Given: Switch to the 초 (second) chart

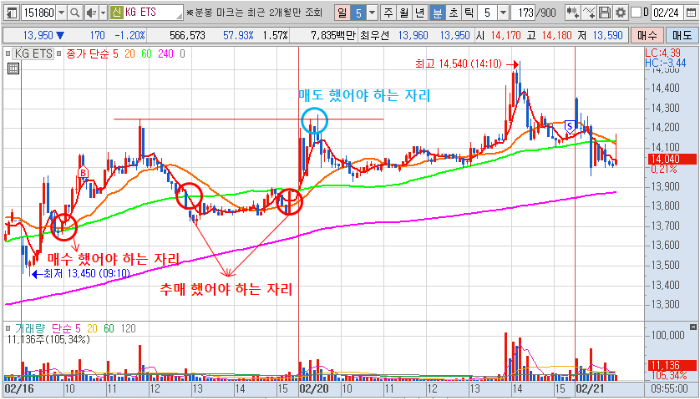Looking at the screenshot, I should click(x=453, y=12).
